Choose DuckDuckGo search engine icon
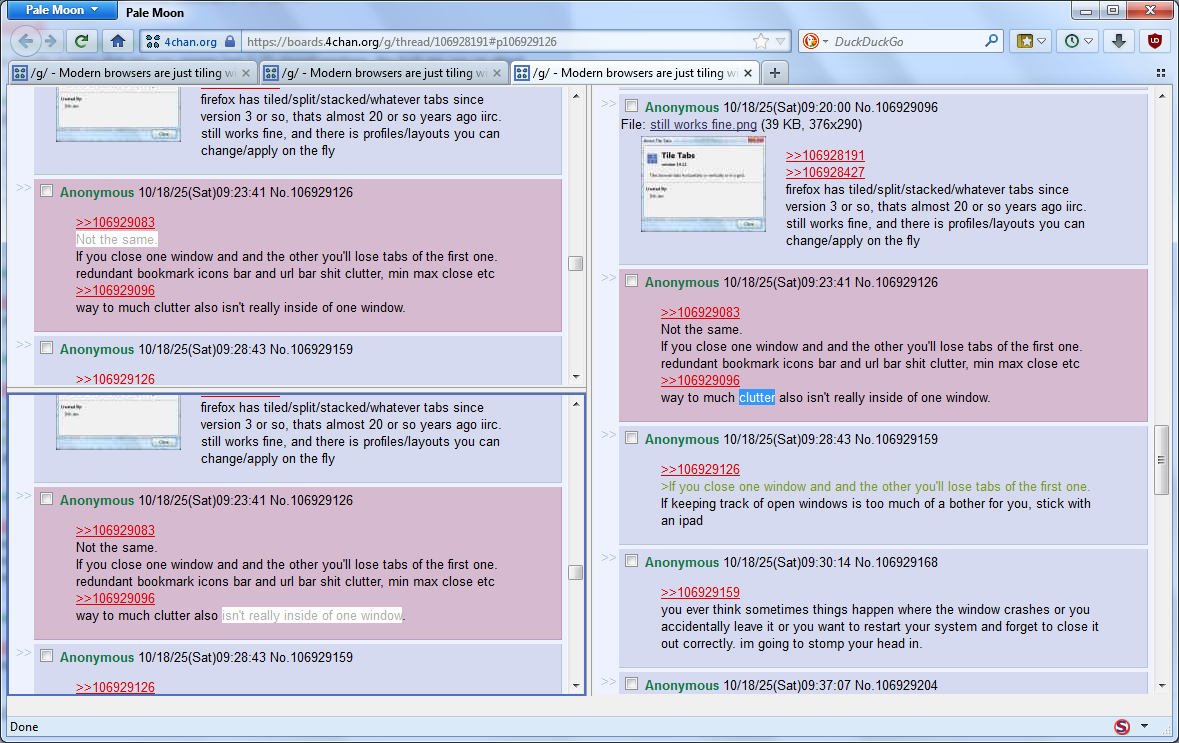This screenshot has width=1179, height=743. point(811,41)
